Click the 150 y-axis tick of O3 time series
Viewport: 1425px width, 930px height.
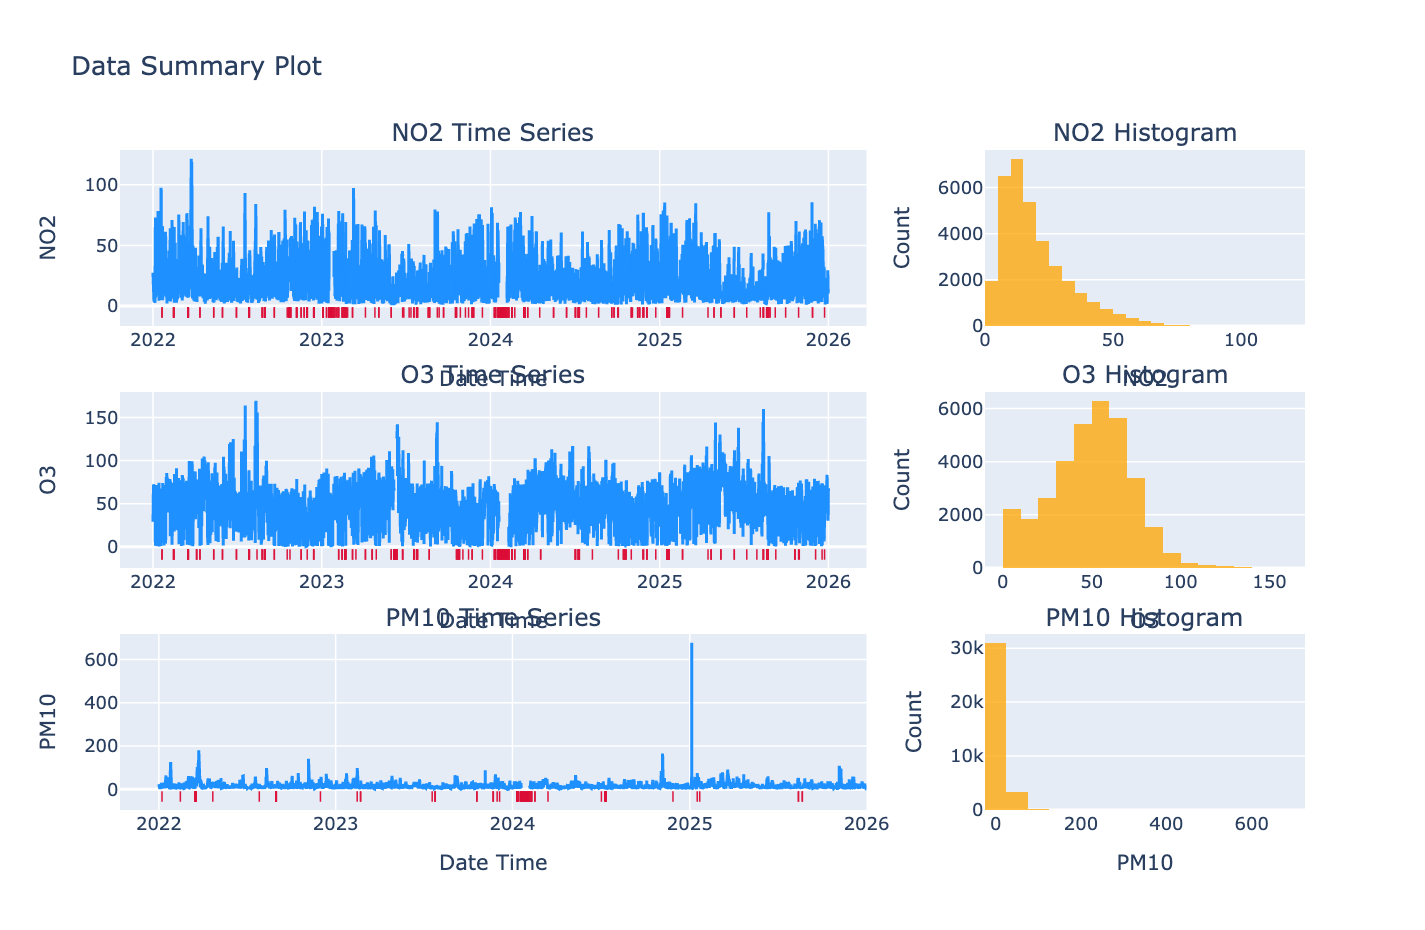point(101,417)
